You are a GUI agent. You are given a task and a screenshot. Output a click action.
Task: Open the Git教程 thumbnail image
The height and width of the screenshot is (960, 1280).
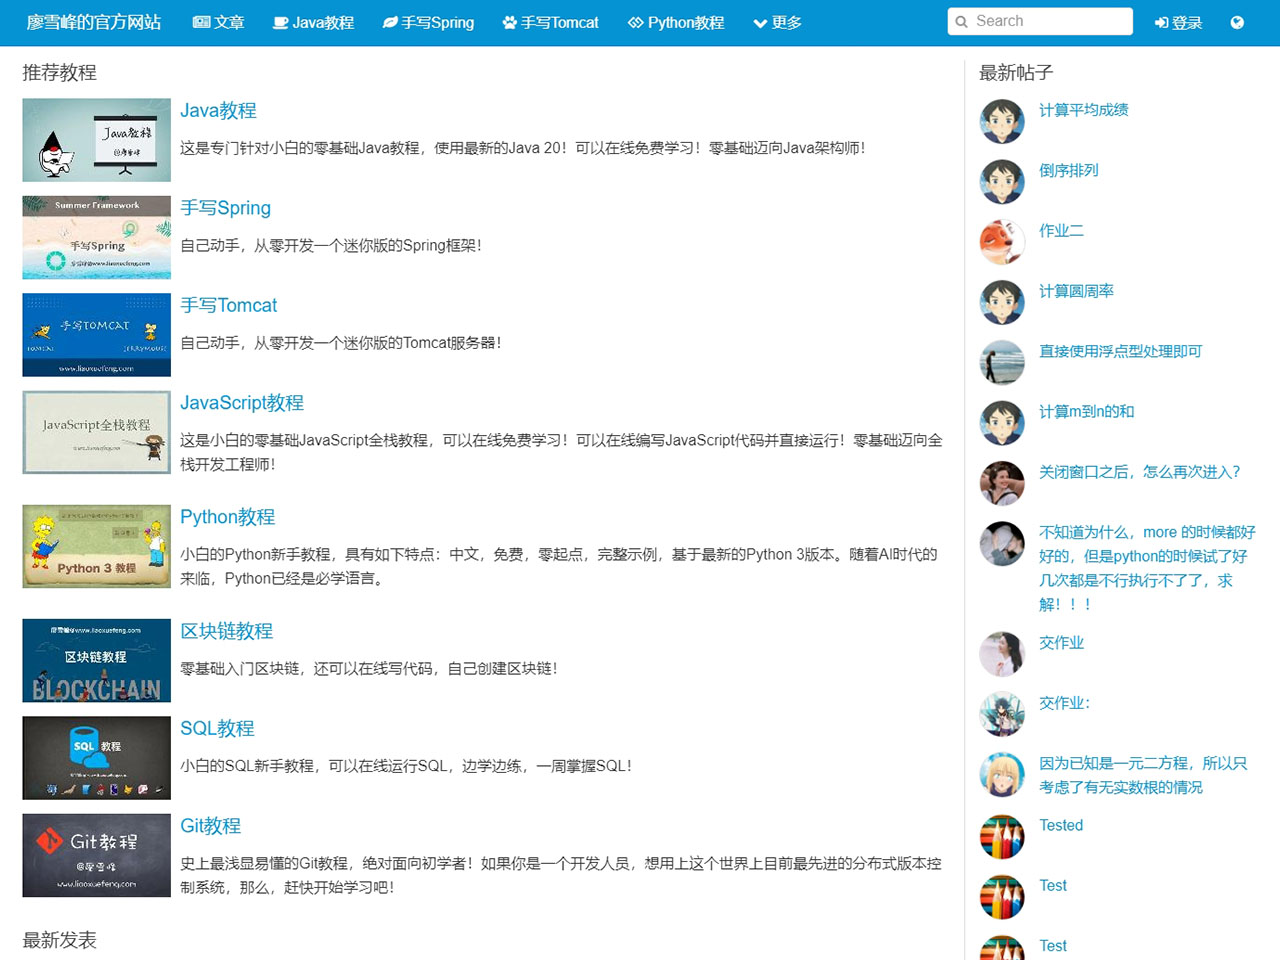pyautogui.click(x=96, y=855)
